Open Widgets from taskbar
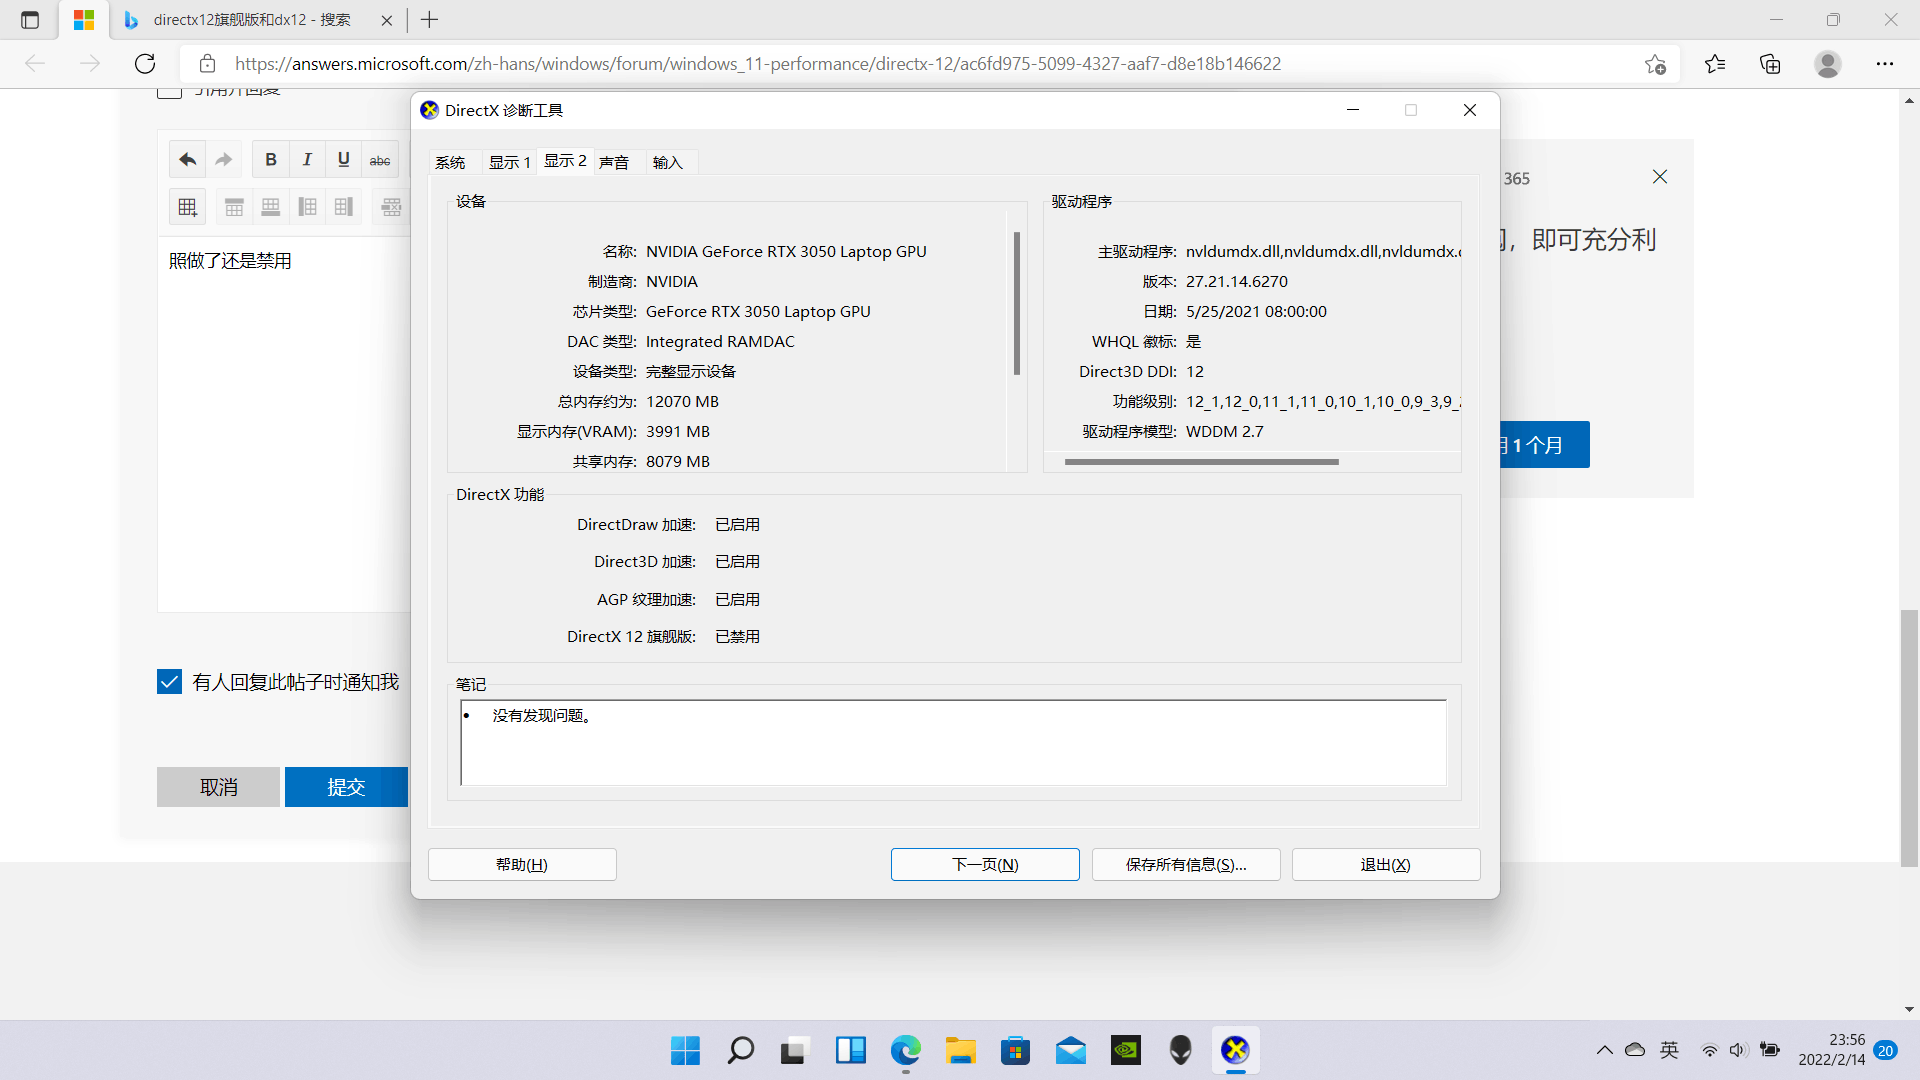This screenshot has width=1920, height=1080. coord(850,1050)
